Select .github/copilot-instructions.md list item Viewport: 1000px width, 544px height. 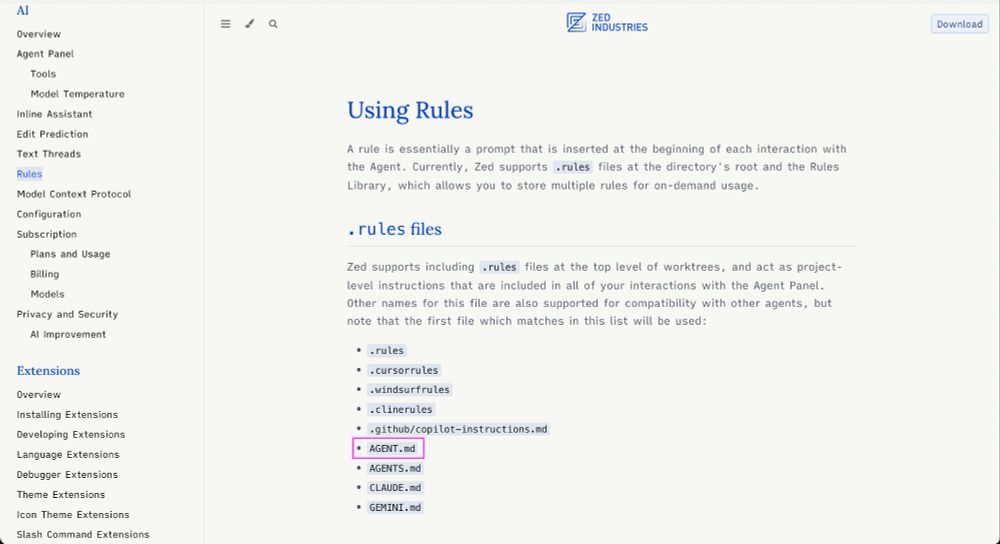click(x=458, y=429)
